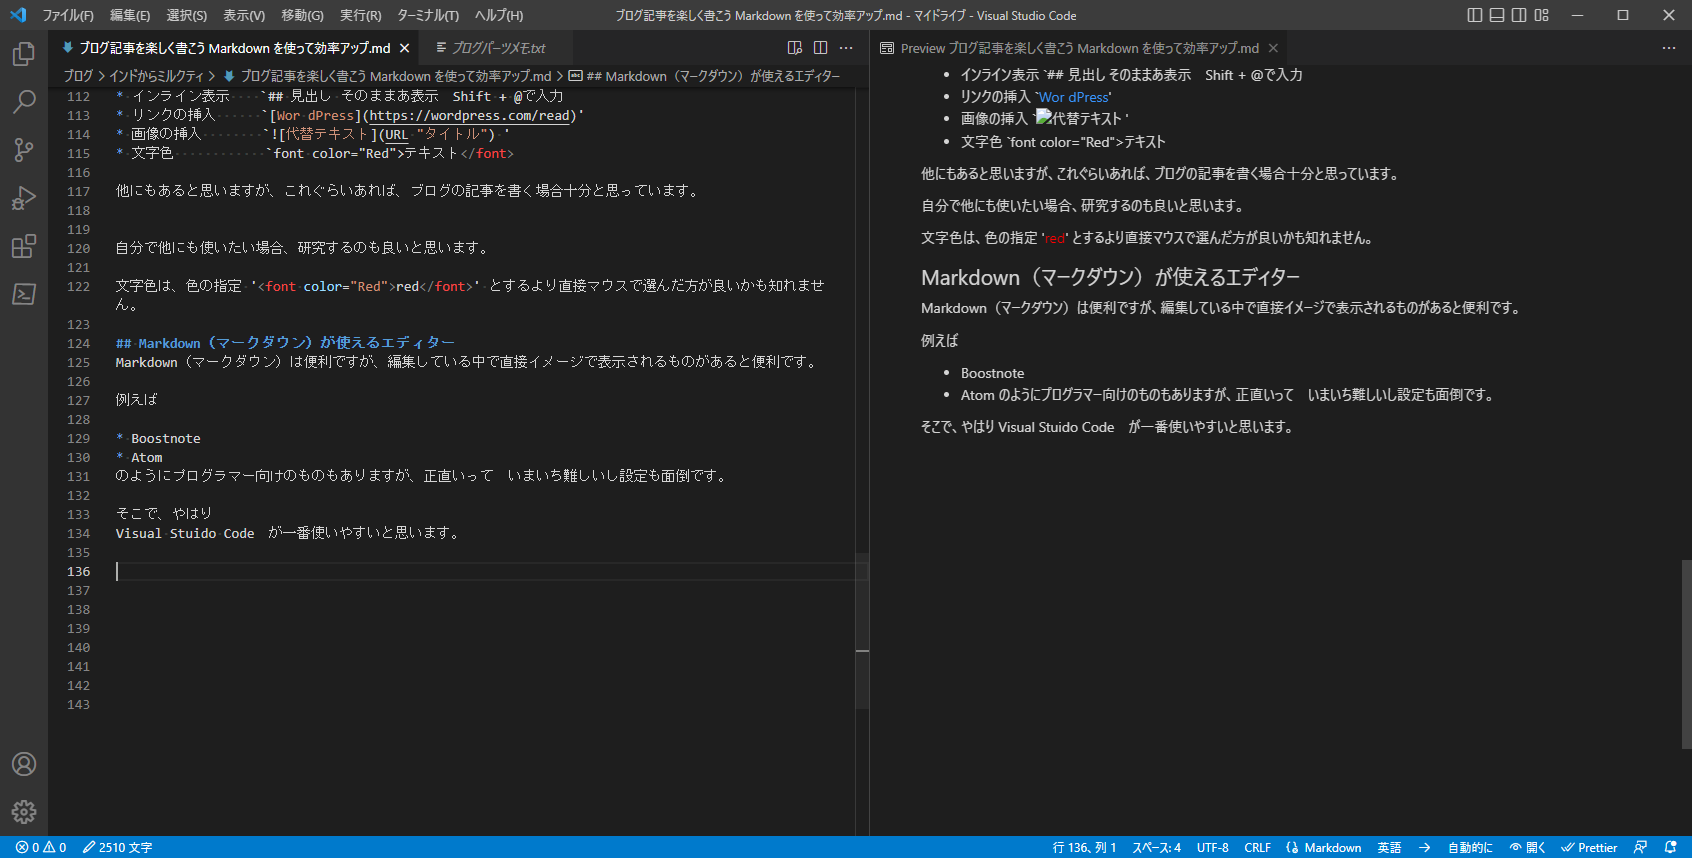The height and width of the screenshot is (858, 1692).
Task: Close the Preview tab
Action: coord(1273,48)
